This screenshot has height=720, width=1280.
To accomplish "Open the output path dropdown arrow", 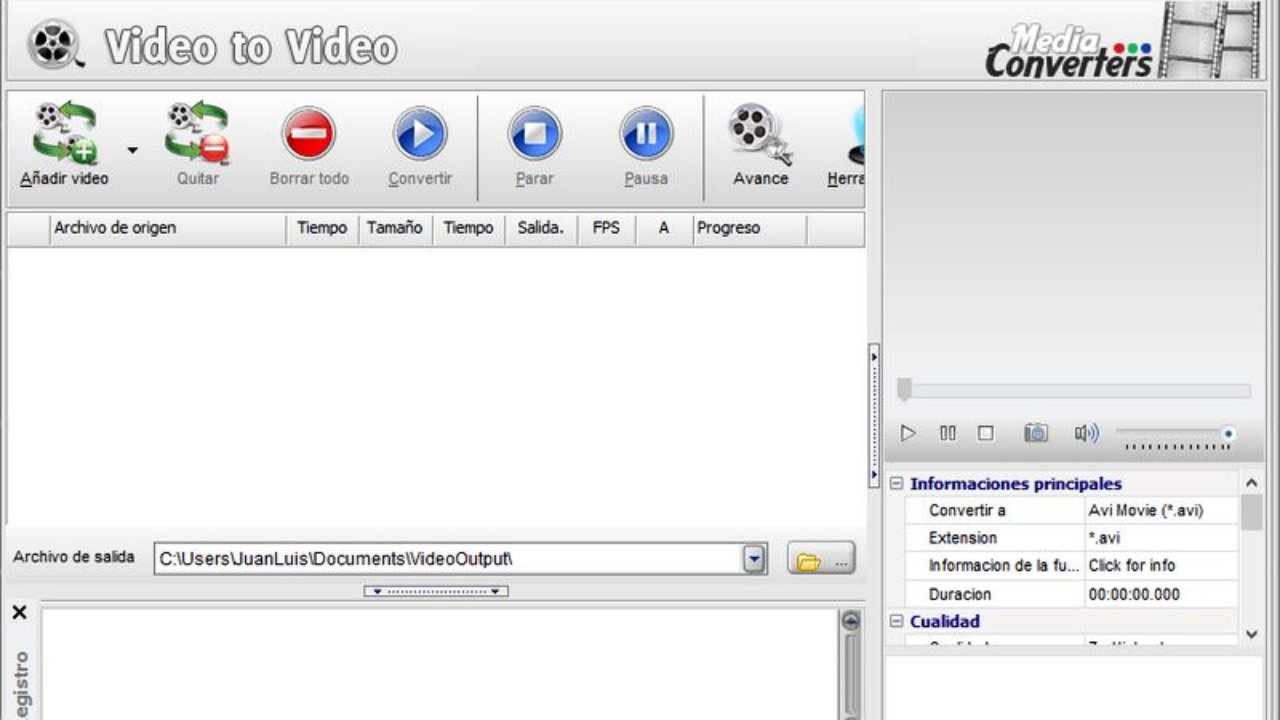I will pos(755,559).
